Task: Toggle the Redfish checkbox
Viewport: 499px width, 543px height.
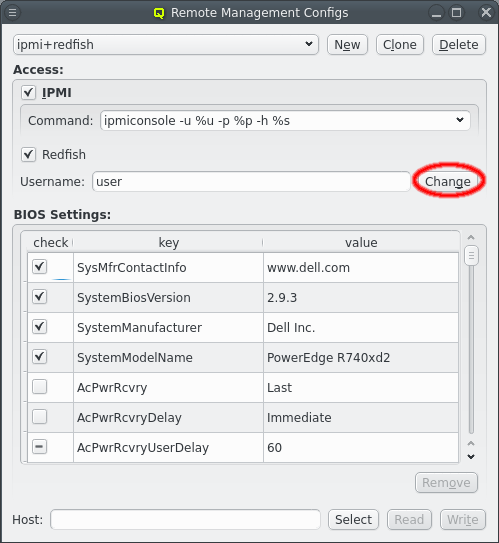Action: [28, 154]
